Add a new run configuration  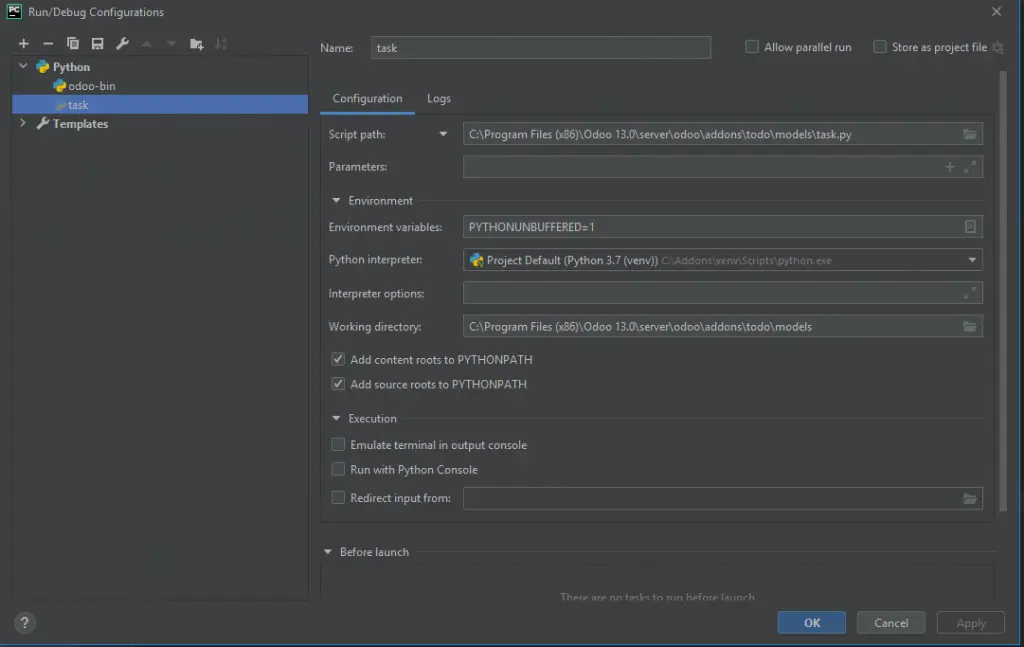point(23,43)
